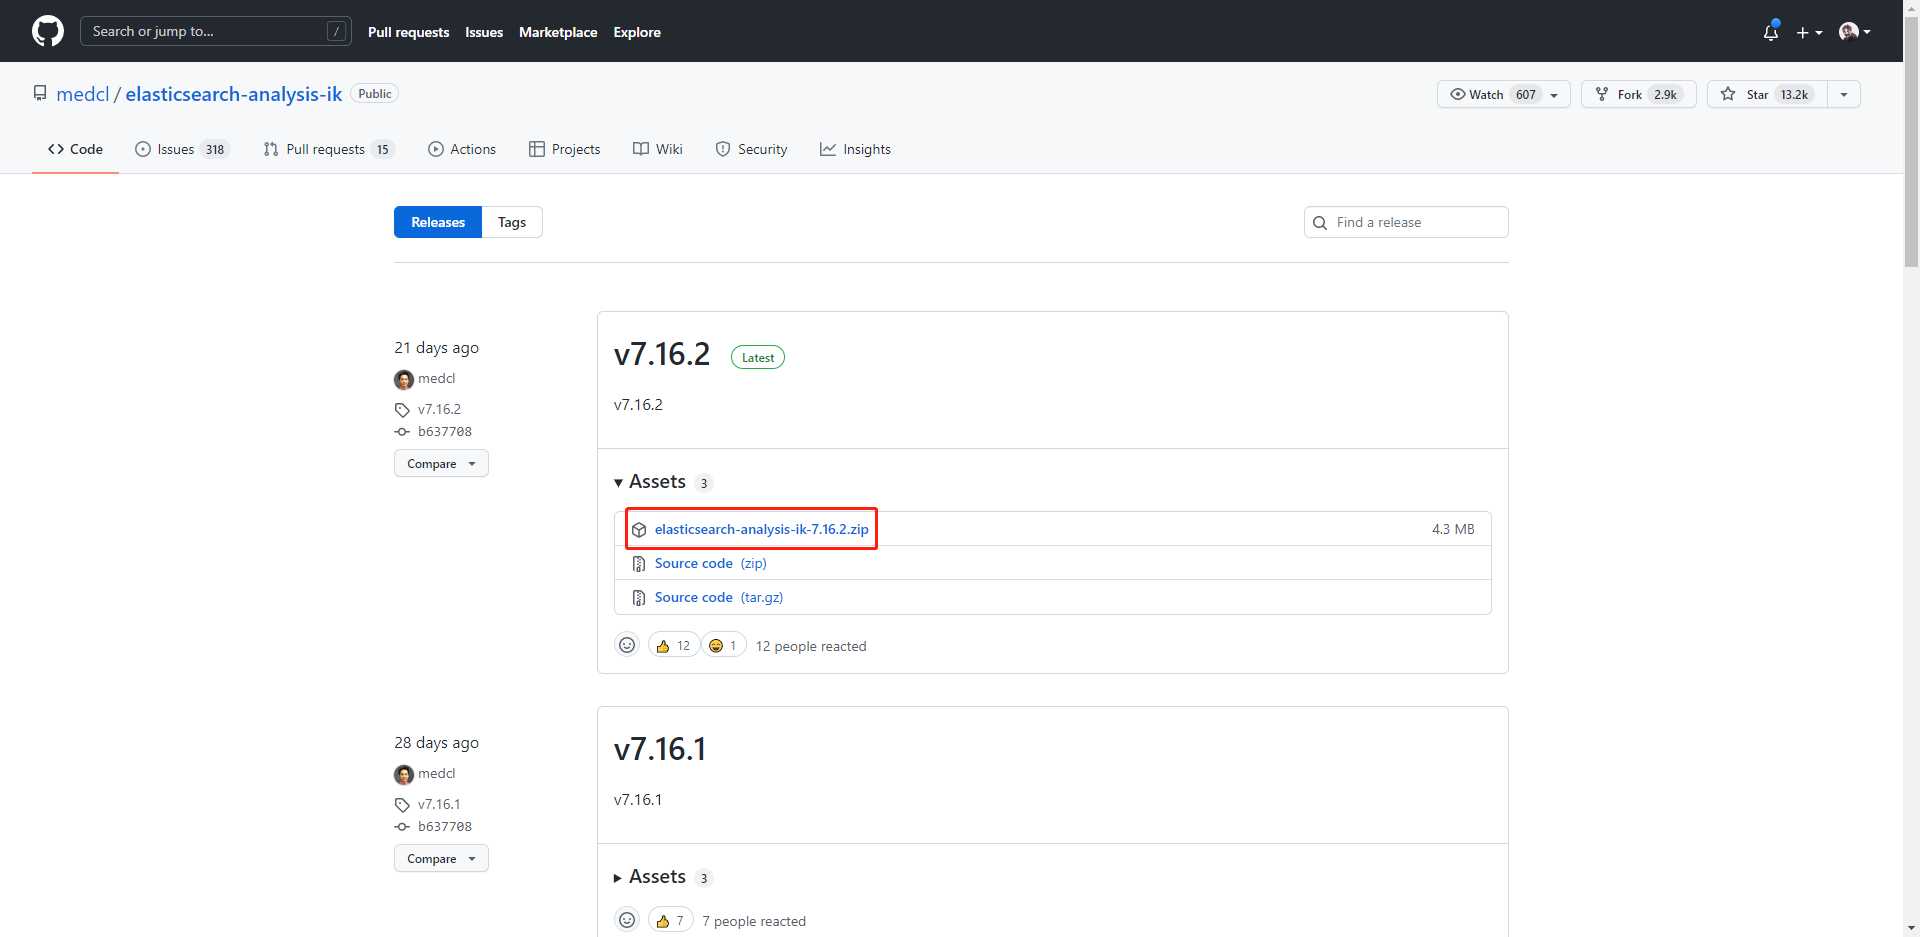Viewport: 1920px width, 937px height.
Task: Switch to the Code tab
Action: tap(75, 149)
